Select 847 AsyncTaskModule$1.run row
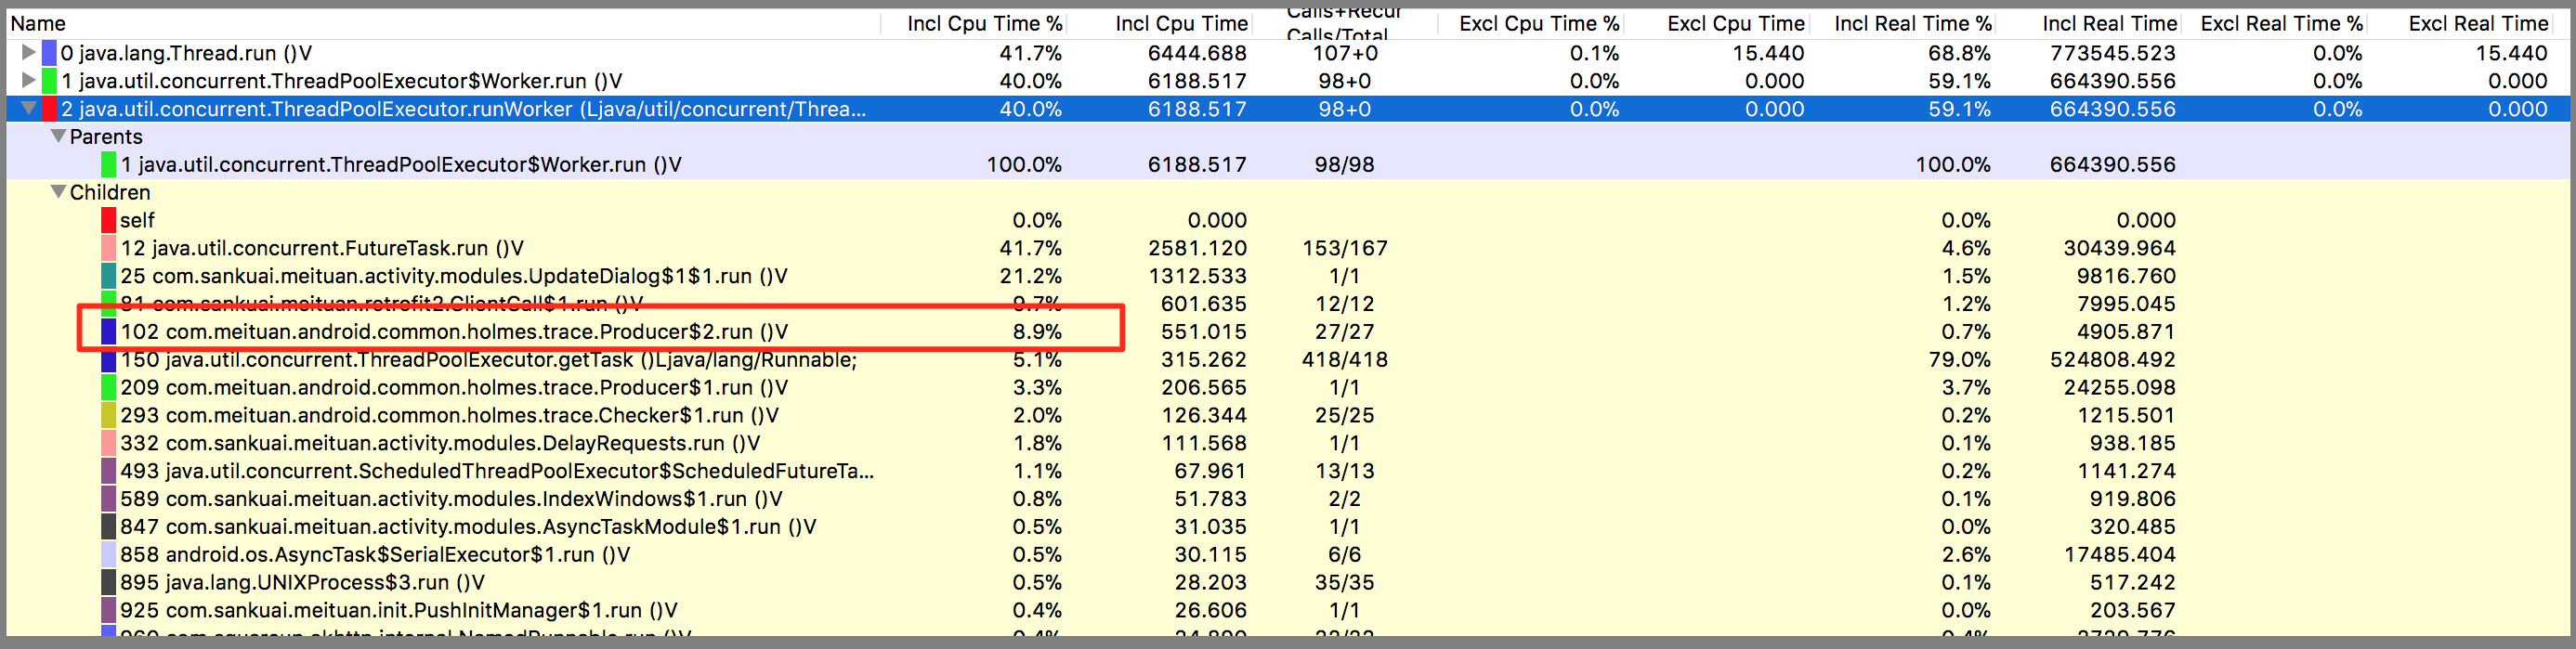This screenshot has width=2576, height=649. (x=1288, y=526)
